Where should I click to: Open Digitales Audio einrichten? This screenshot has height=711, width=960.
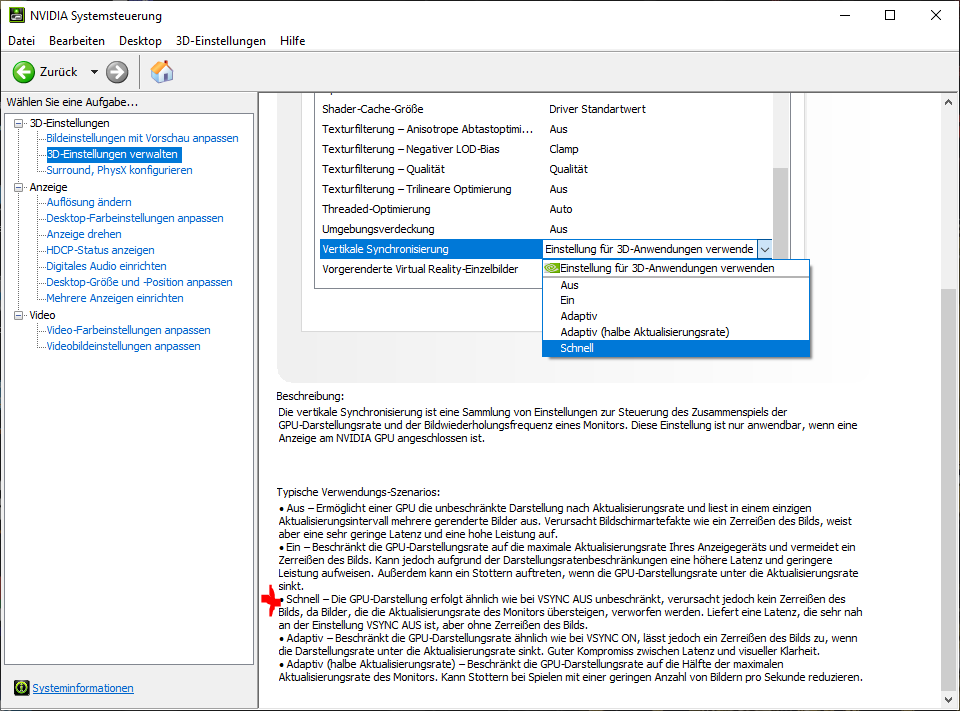tap(107, 266)
